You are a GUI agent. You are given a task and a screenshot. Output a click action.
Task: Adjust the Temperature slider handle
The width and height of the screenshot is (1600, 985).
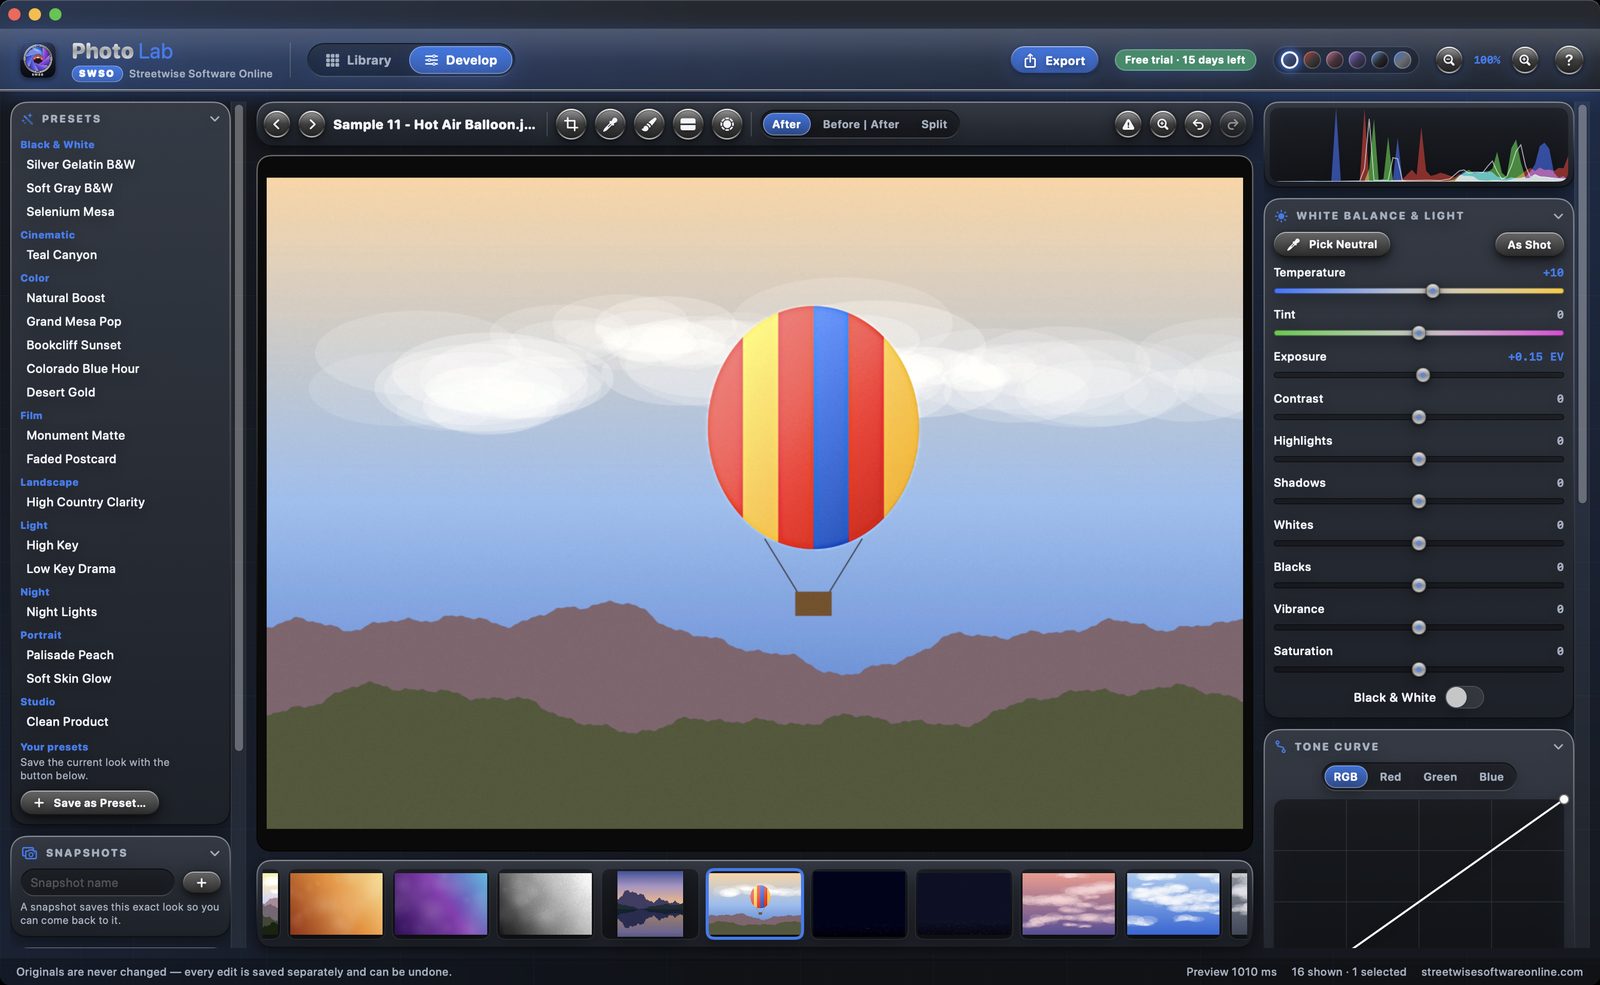pyautogui.click(x=1433, y=291)
